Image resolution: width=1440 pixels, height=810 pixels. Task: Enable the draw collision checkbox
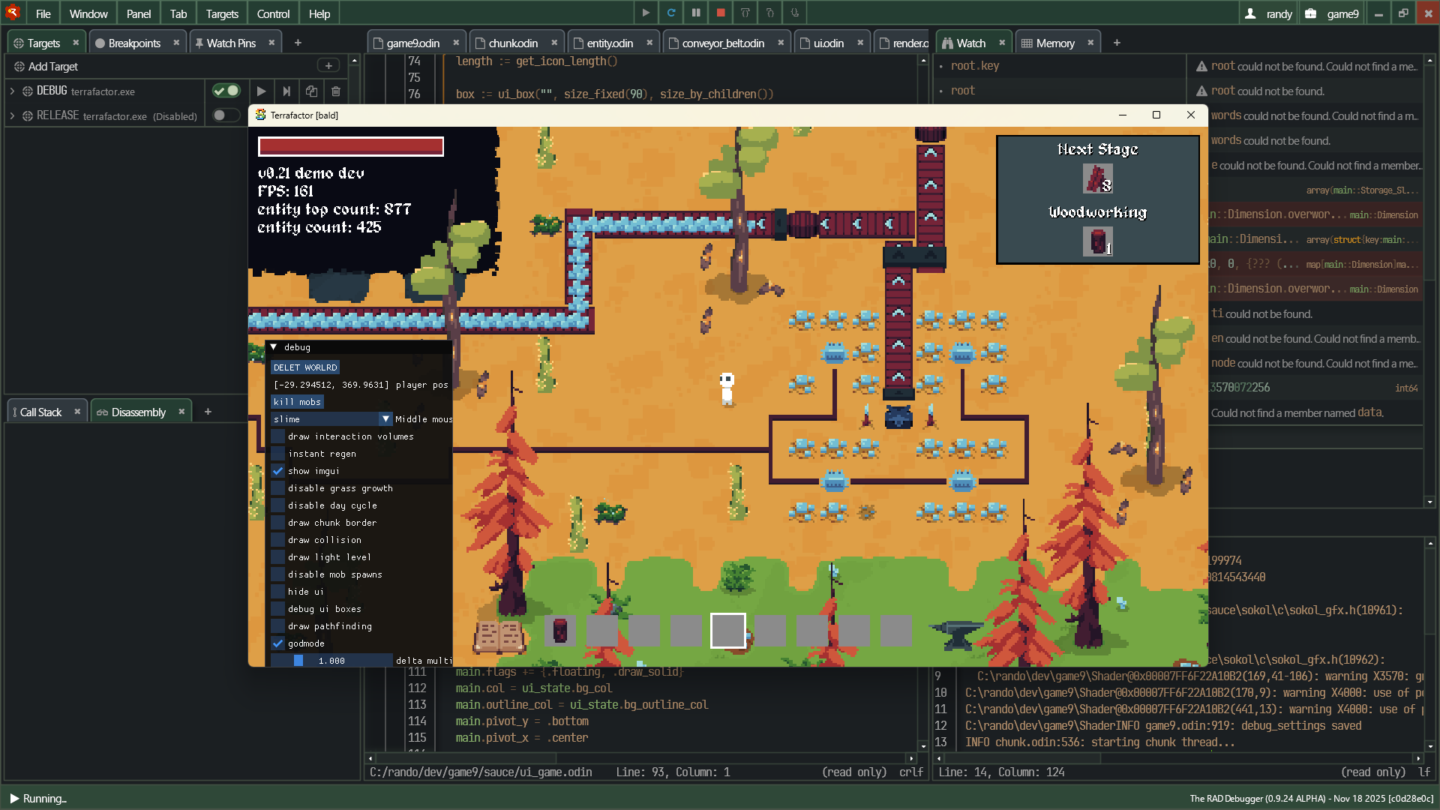[278, 540]
